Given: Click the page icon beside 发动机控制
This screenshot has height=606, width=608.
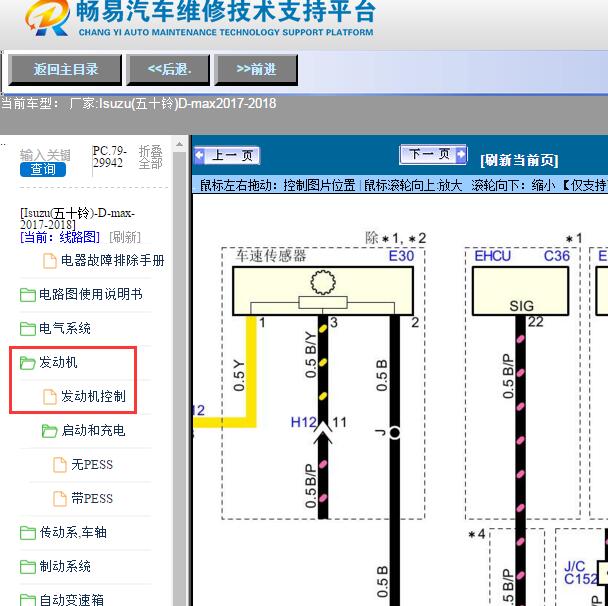Looking at the screenshot, I should (50, 397).
